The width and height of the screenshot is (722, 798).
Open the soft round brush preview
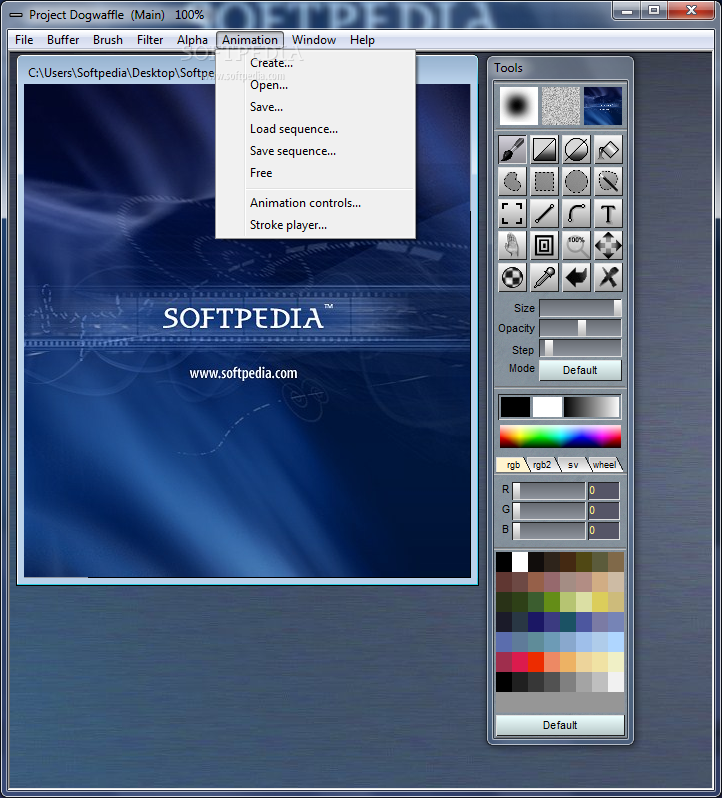tap(518, 106)
